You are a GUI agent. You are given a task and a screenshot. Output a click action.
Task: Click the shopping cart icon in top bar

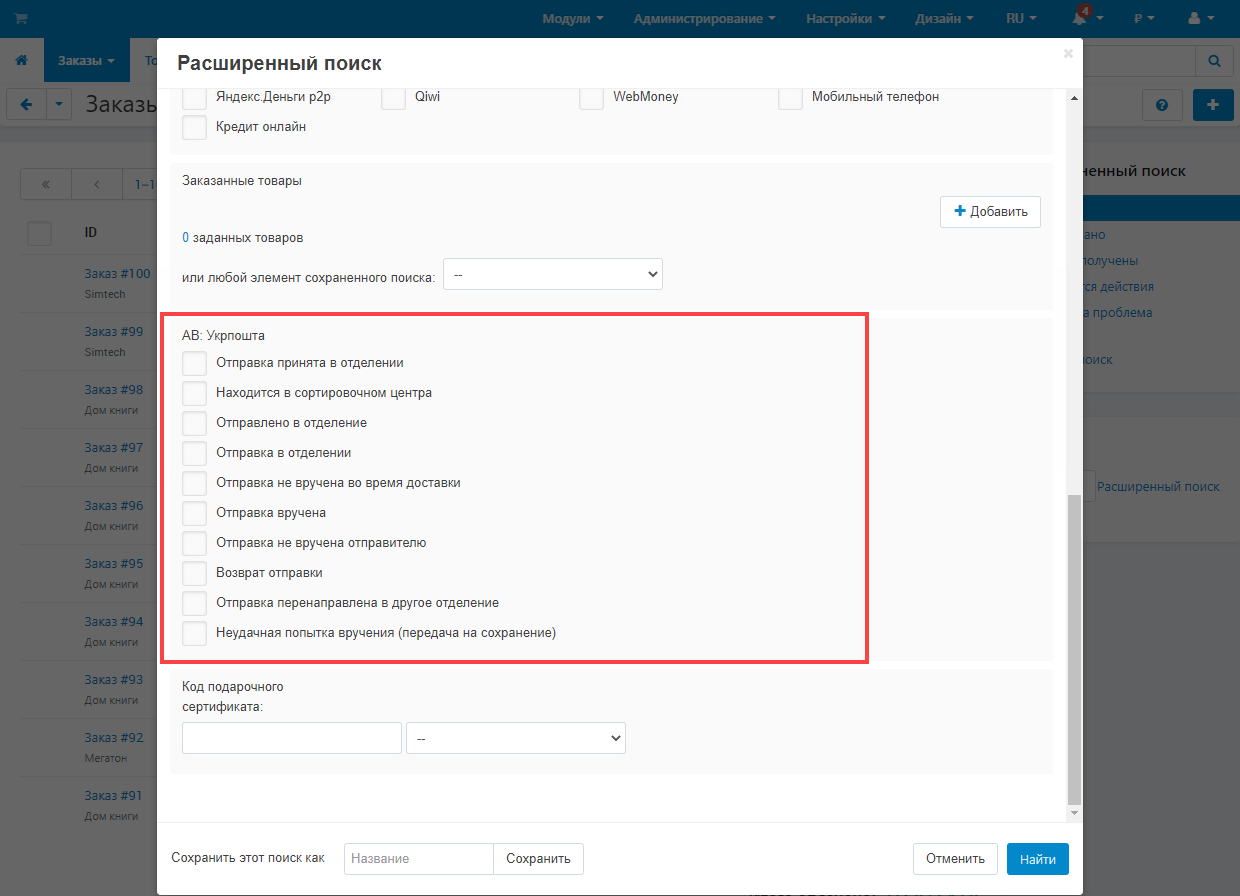pyautogui.click(x=21, y=18)
